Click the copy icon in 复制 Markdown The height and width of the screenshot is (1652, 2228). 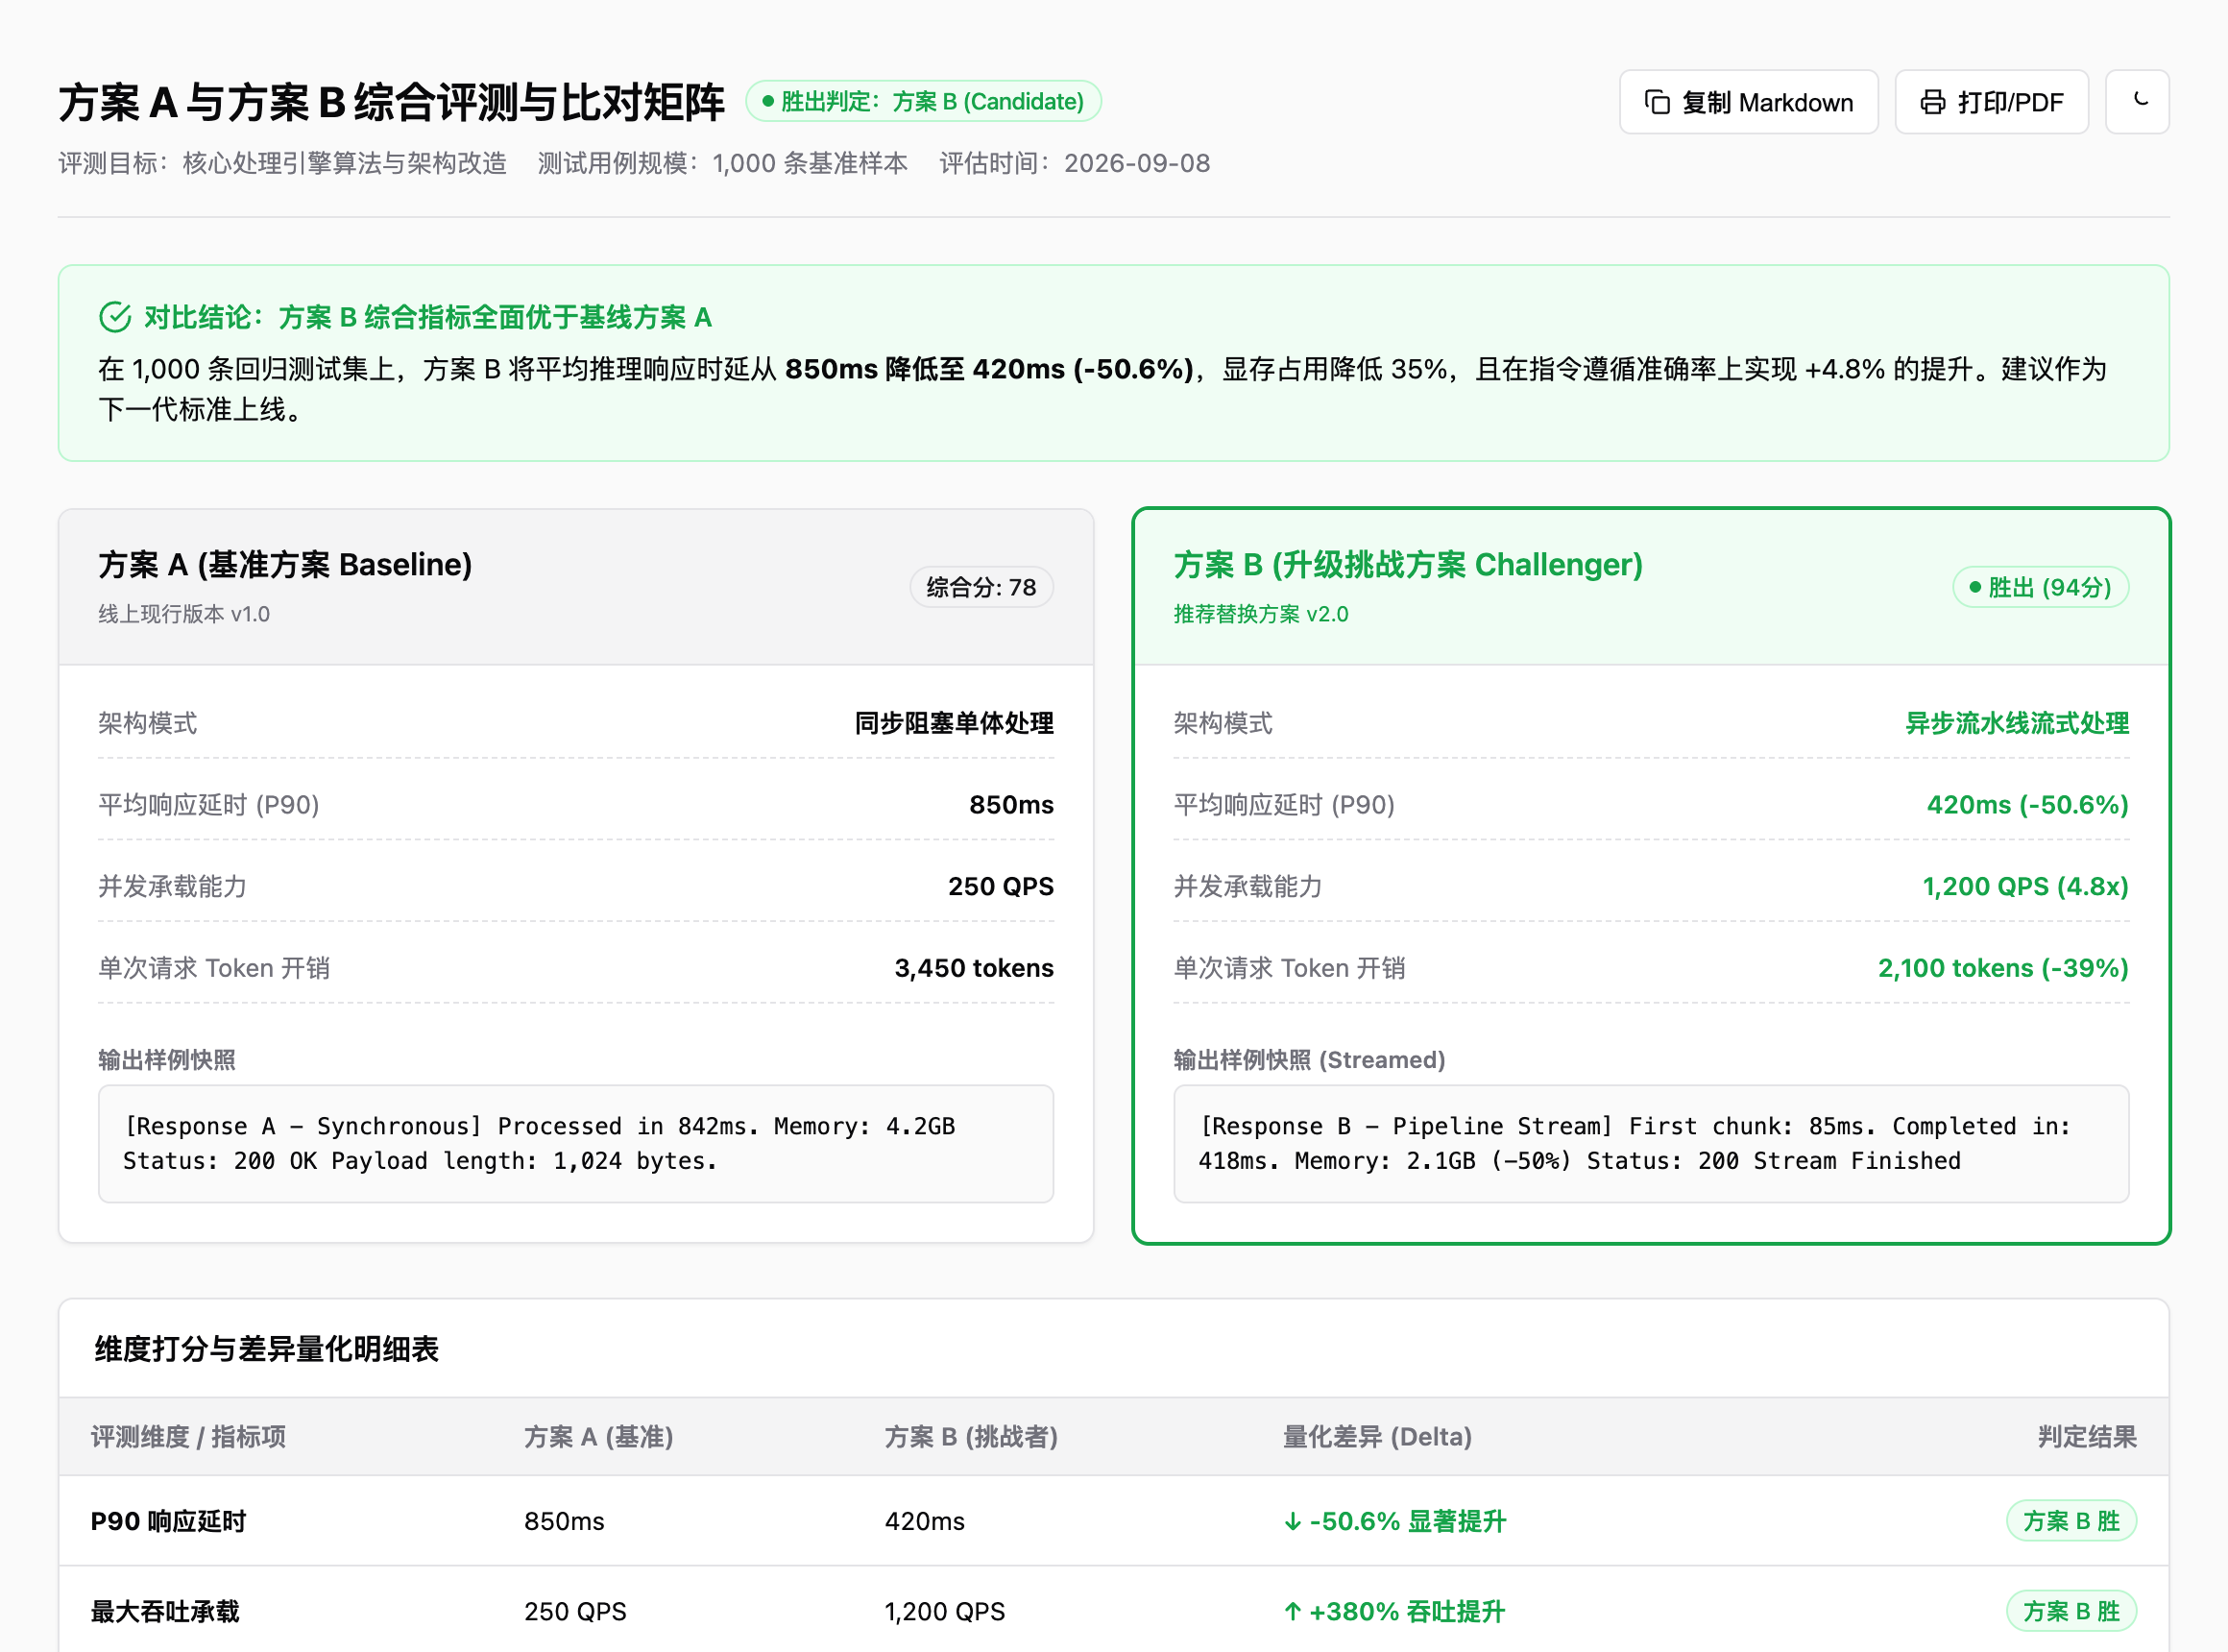[1657, 102]
